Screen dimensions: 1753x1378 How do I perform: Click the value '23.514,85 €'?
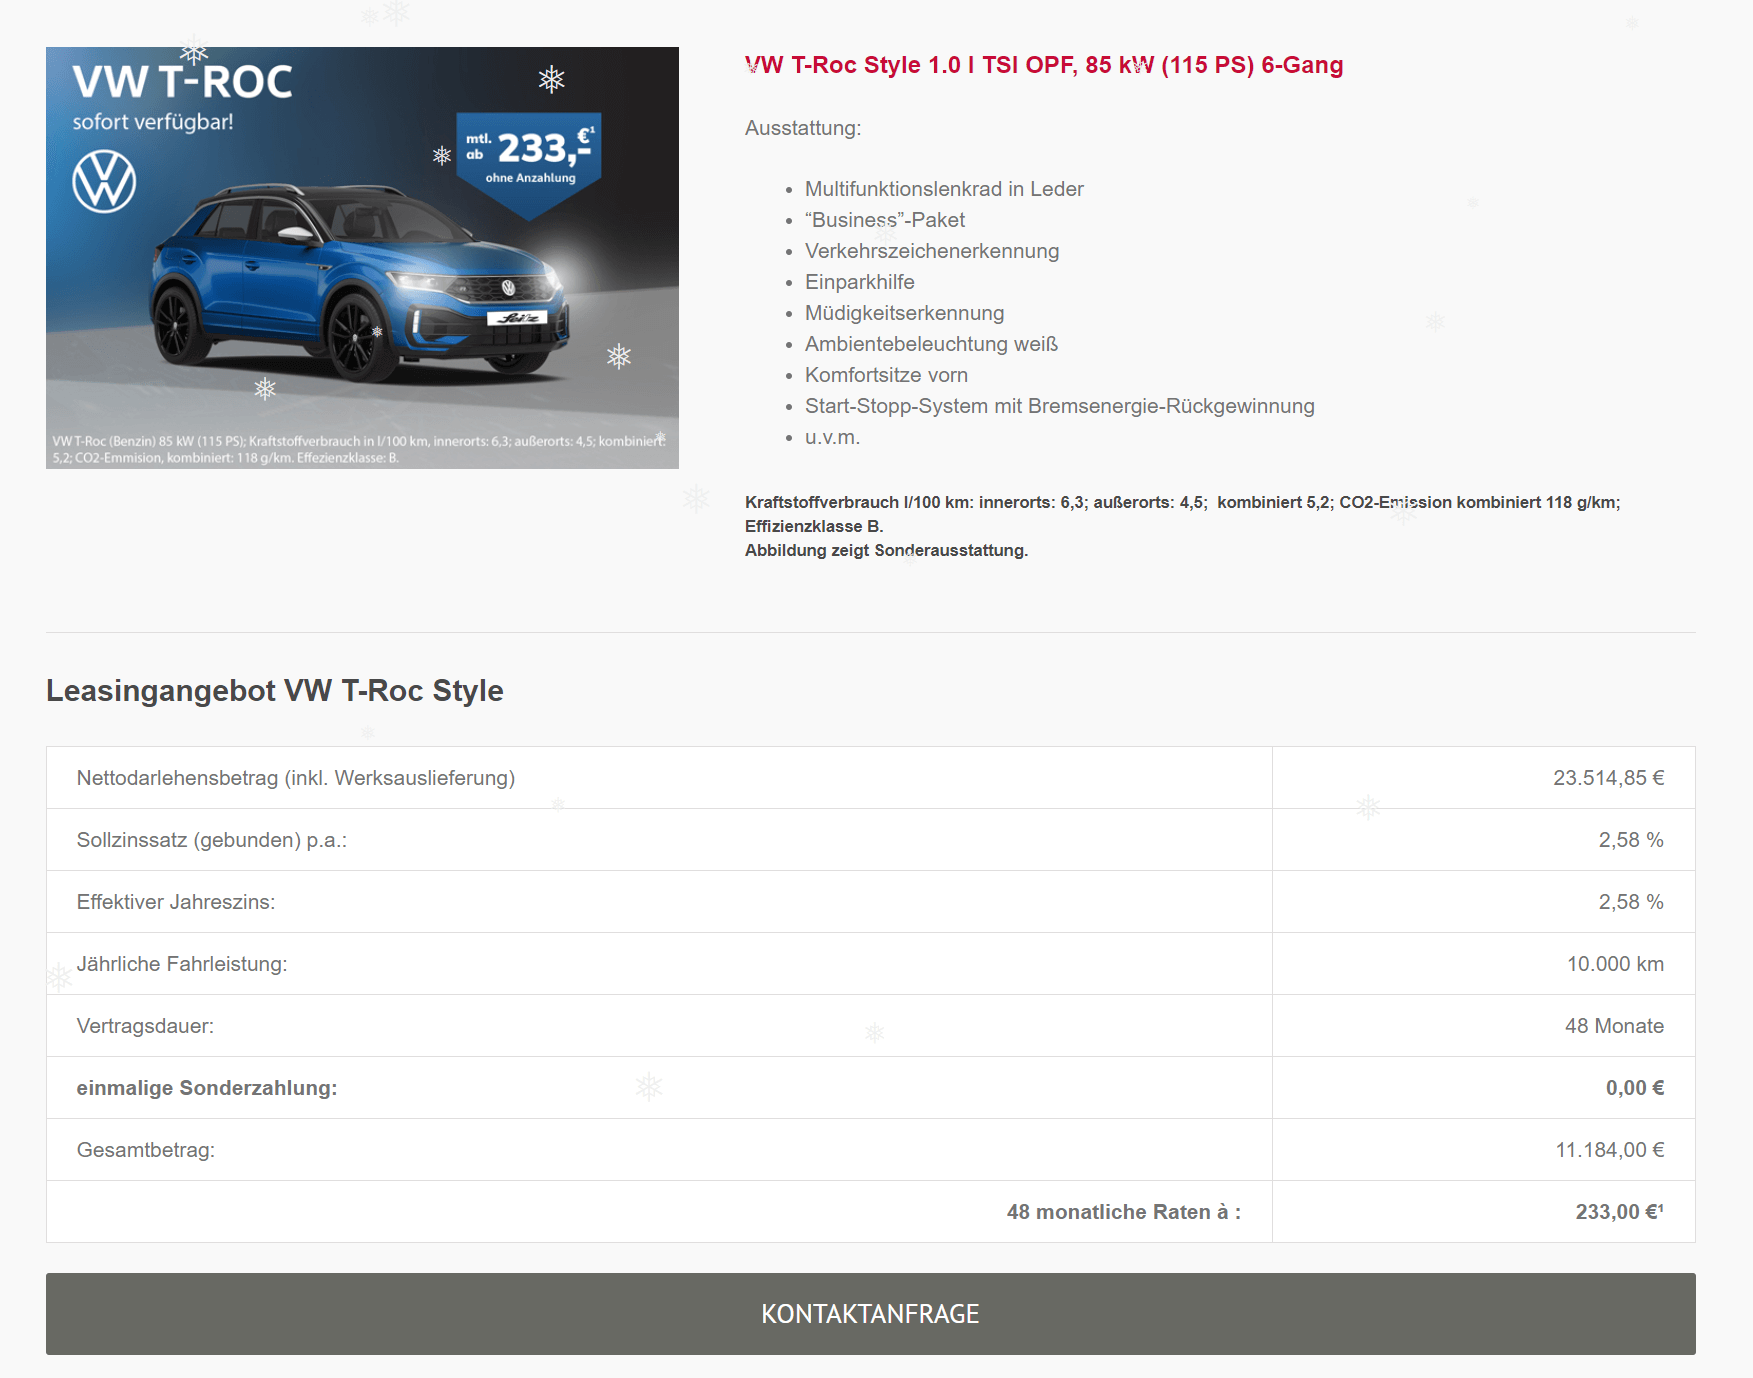pos(1608,778)
